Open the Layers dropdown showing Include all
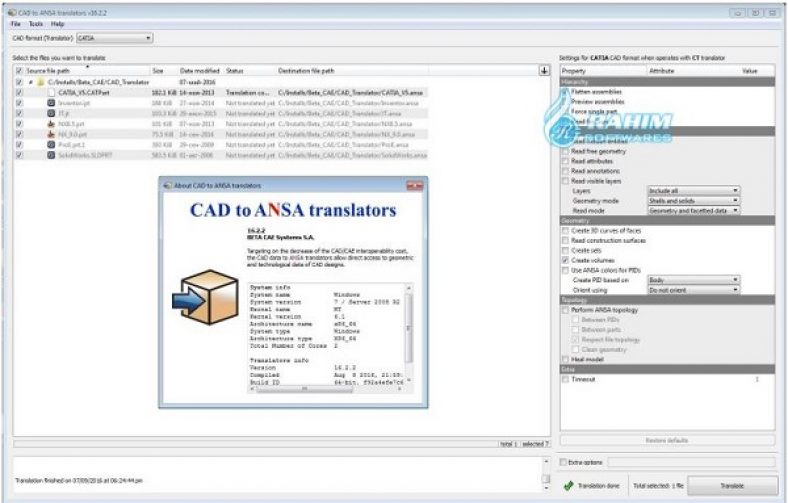This screenshot has height=503, width=788. 693,191
